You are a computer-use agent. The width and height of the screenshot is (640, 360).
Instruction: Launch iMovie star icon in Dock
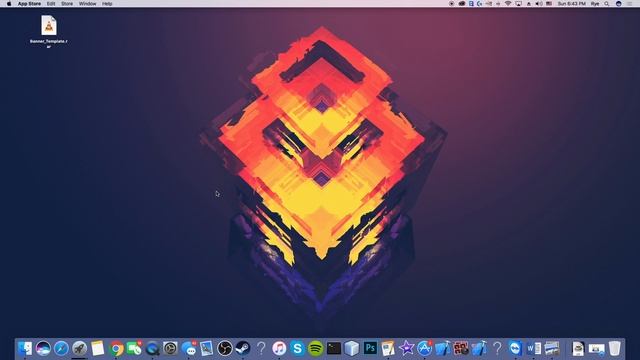point(407,348)
